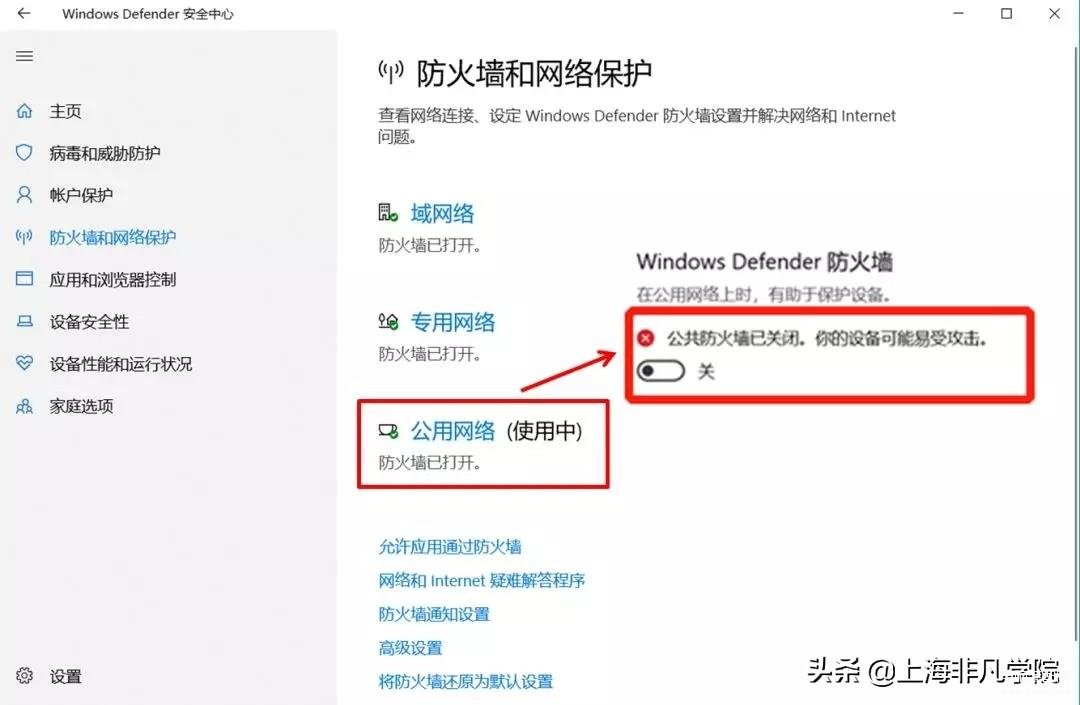
Task: Click the back arrow in title bar
Action: pyautogui.click(x=24, y=13)
